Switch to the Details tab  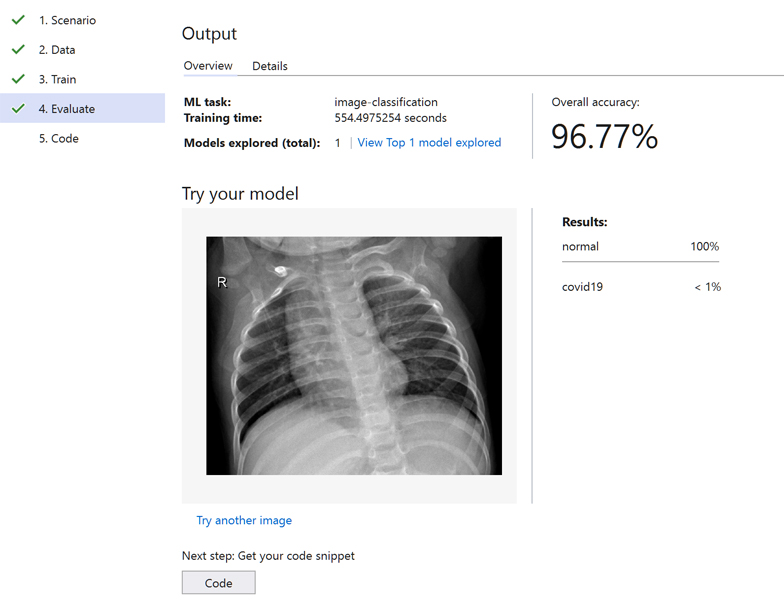(269, 66)
